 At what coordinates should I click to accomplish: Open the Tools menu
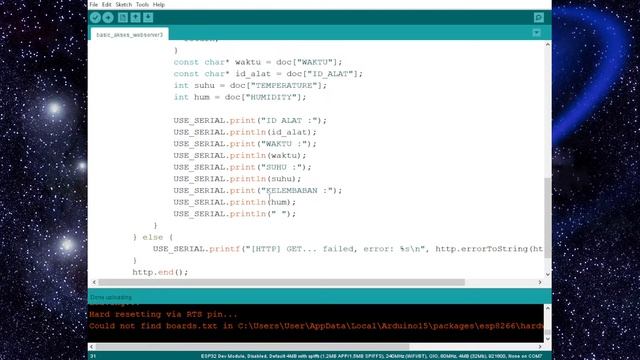142,4
